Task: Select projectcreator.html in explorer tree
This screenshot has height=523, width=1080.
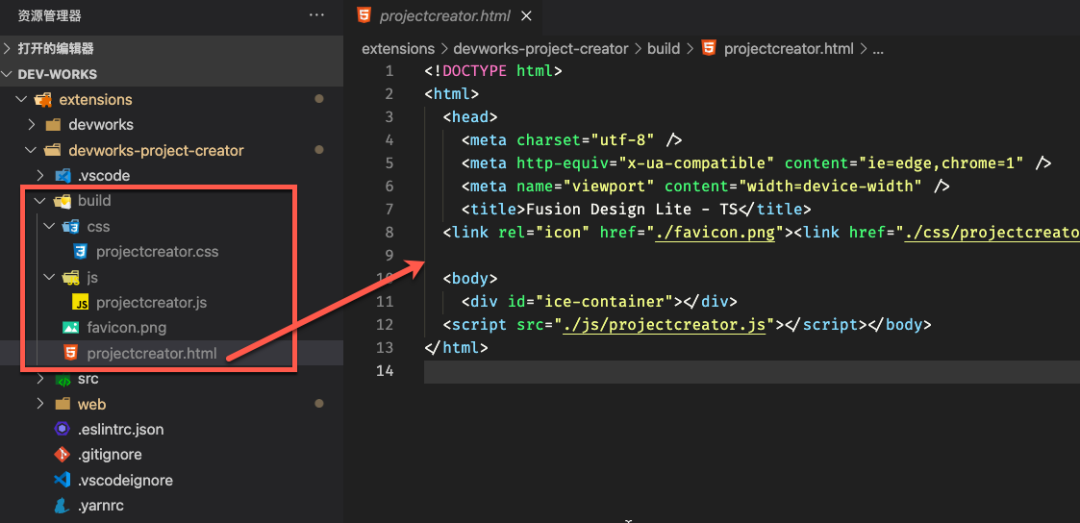Action: [x=152, y=353]
